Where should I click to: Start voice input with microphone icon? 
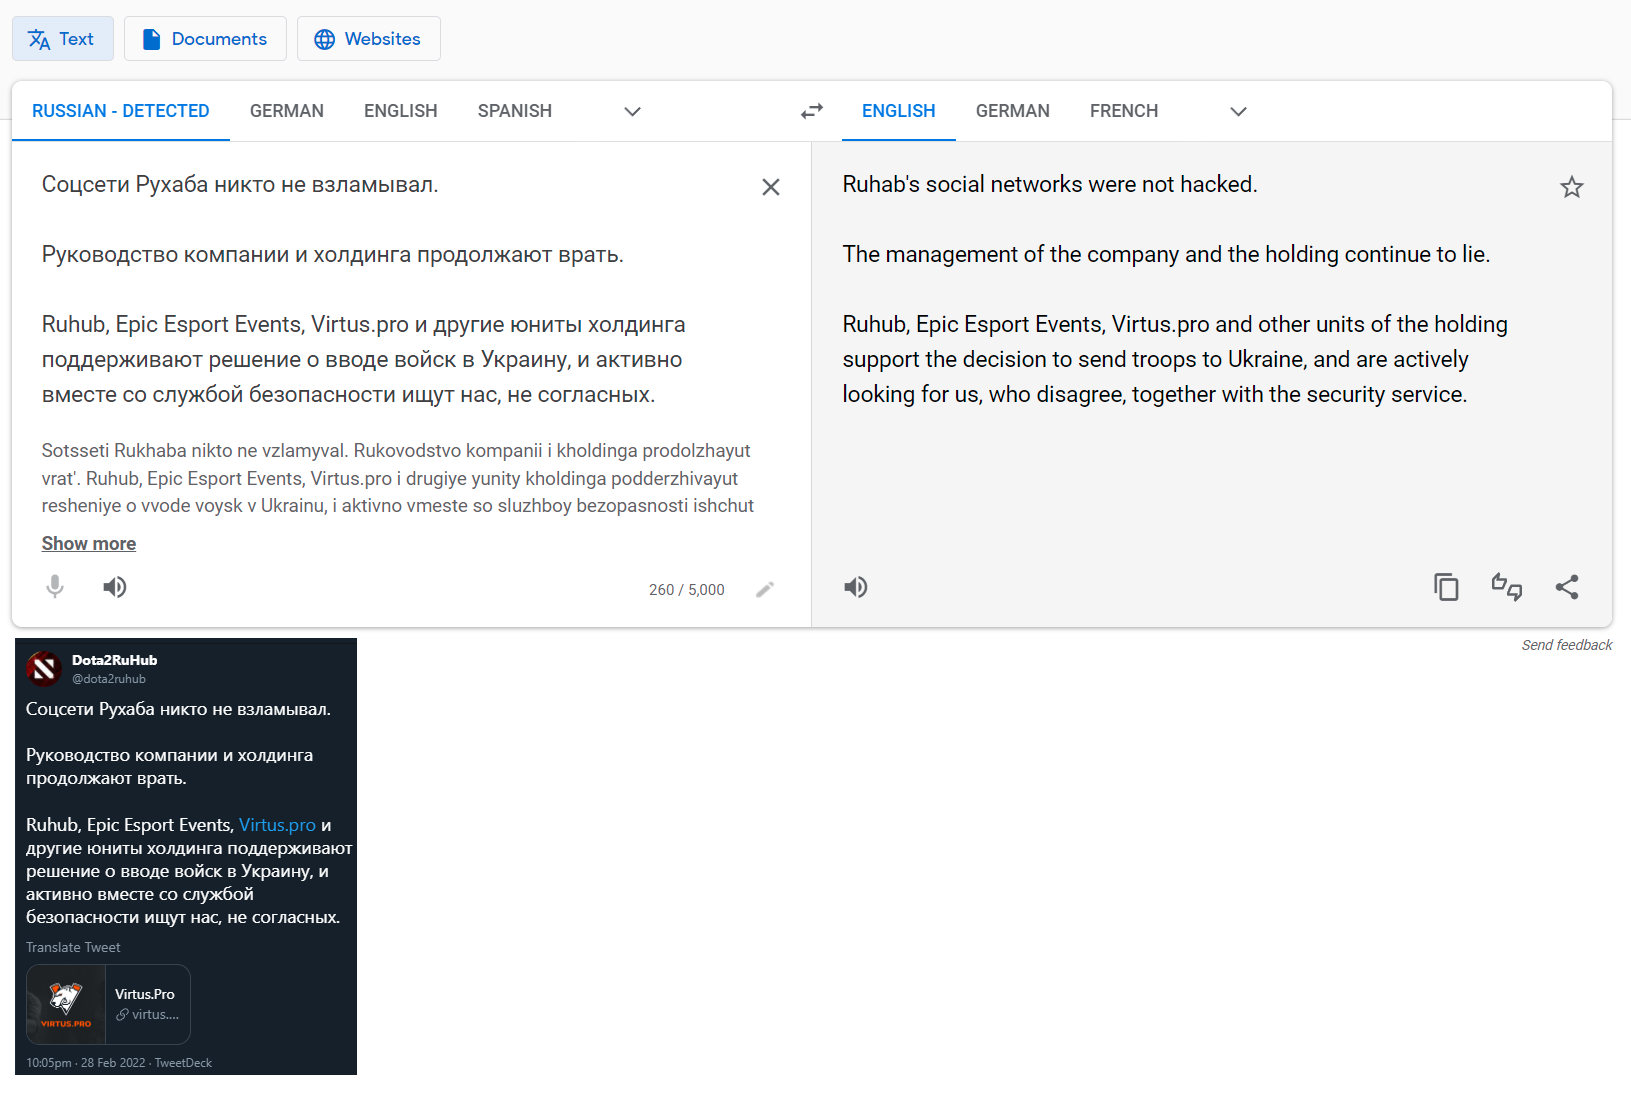[x=55, y=587]
